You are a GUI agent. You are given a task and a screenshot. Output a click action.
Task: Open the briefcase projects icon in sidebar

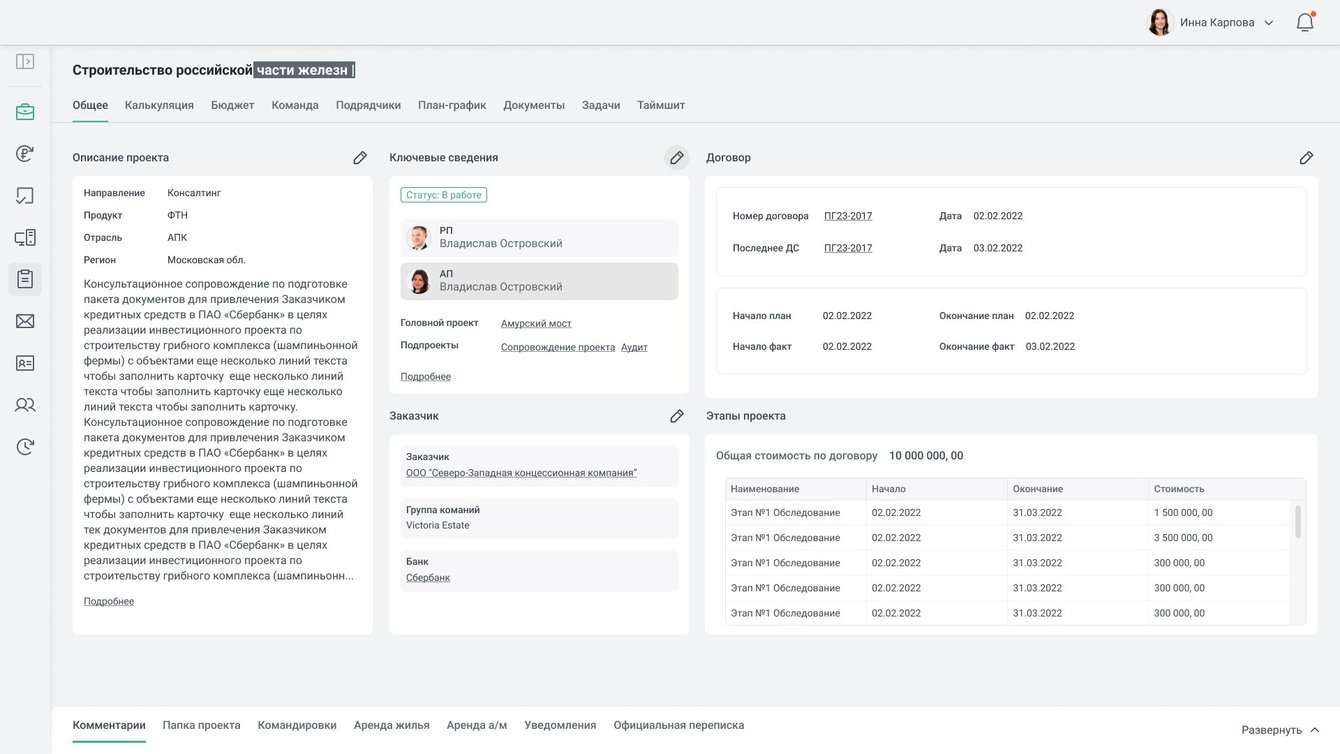point(25,112)
